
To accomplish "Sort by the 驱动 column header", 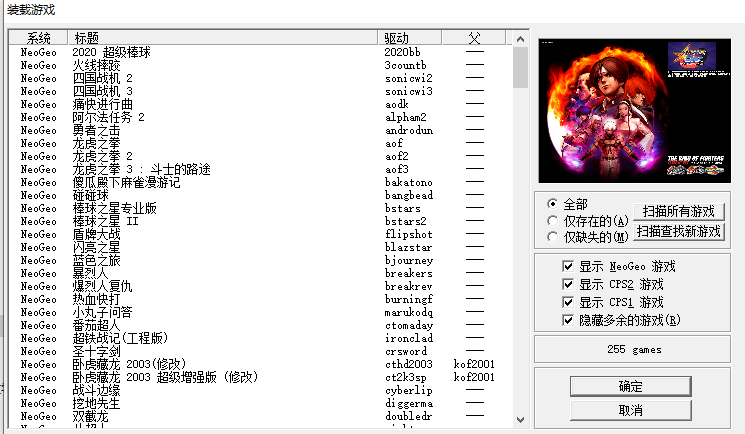I will pos(410,38).
